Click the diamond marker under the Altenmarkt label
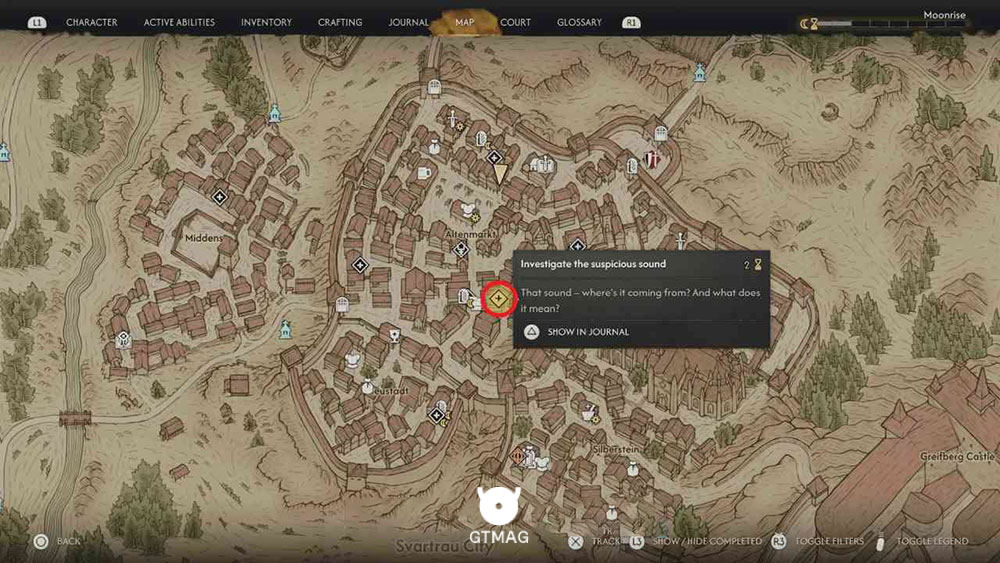Image resolution: width=1000 pixels, height=563 pixels. point(461,249)
